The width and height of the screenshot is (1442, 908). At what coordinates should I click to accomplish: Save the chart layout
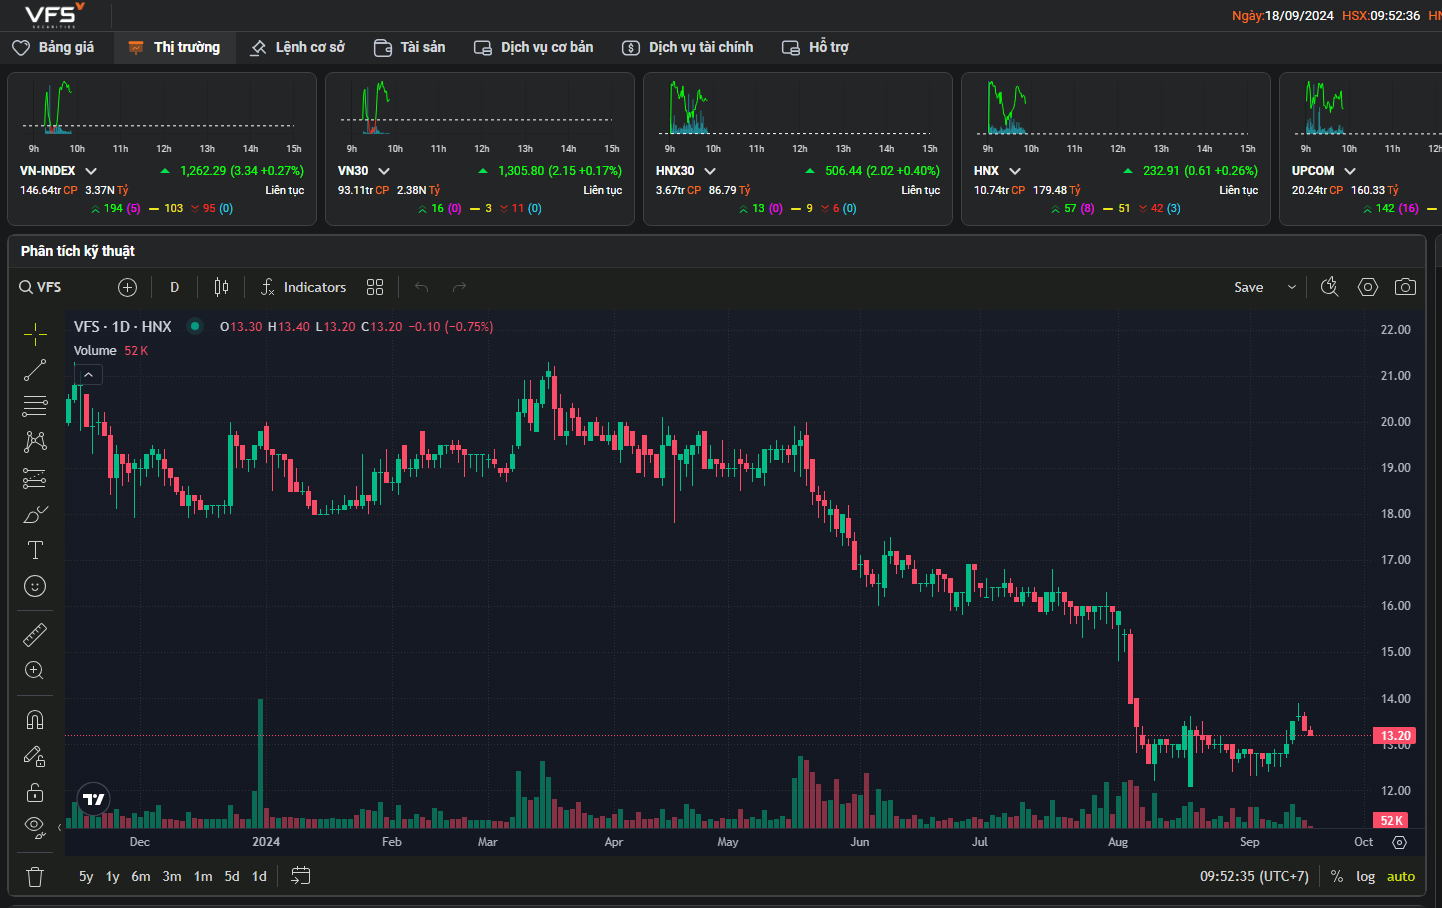pos(1248,287)
